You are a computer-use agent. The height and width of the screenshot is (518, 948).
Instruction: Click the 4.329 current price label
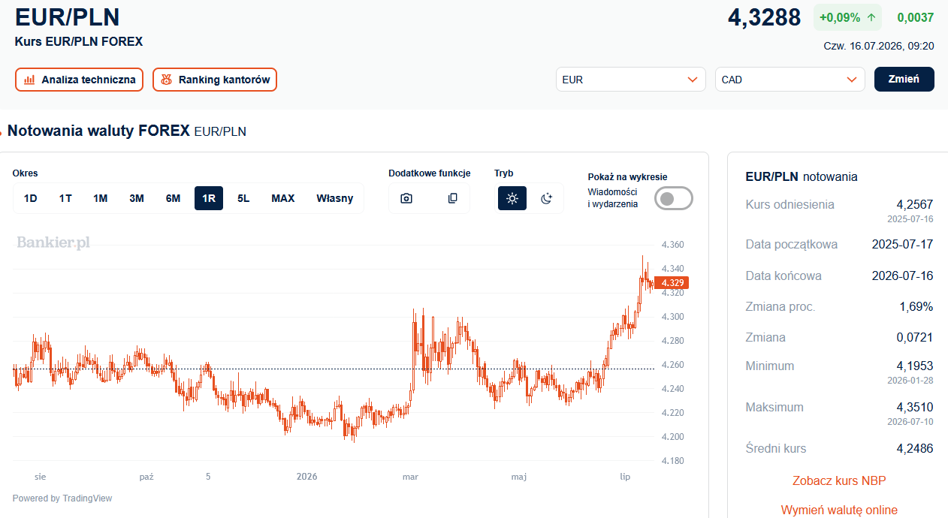pyautogui.click(x=672, y=283)
